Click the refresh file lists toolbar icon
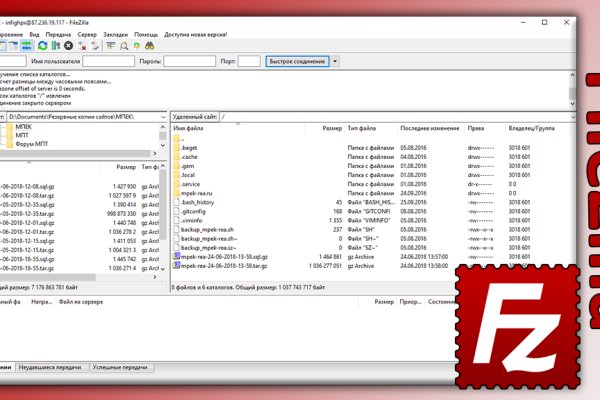The height and width of the screenshot is (400, 600). click(43, 46)
